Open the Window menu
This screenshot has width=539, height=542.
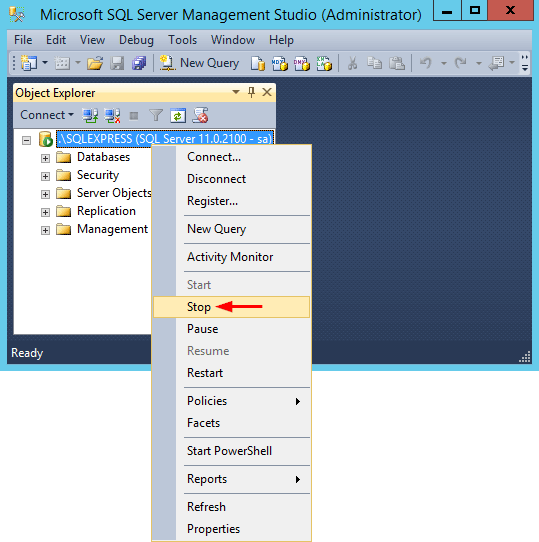(x=233, y=40)
